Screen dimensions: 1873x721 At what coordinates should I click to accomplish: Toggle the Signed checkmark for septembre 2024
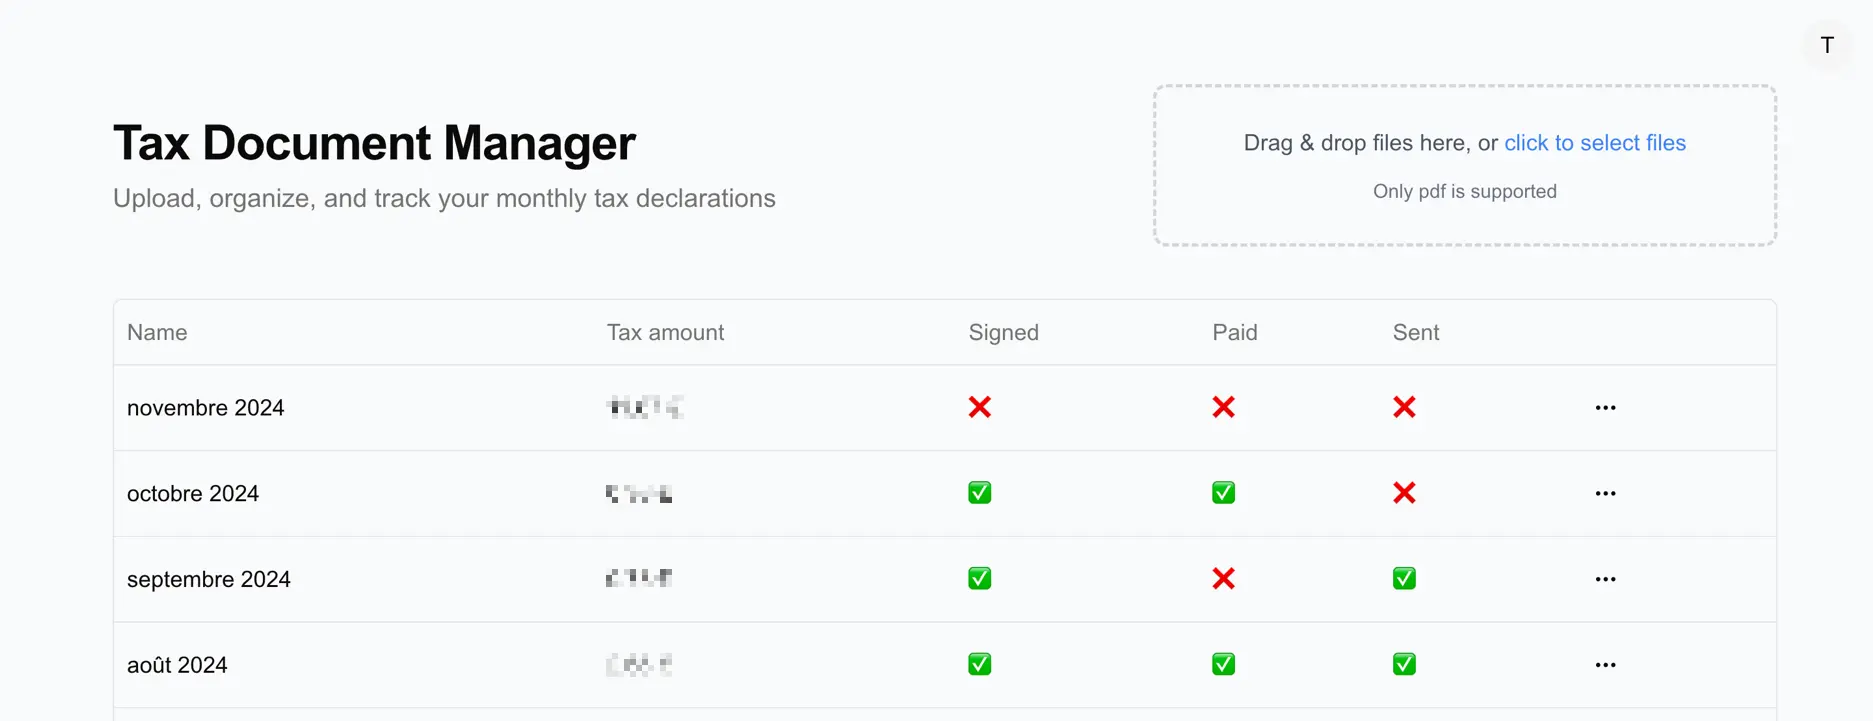(979, 579)
